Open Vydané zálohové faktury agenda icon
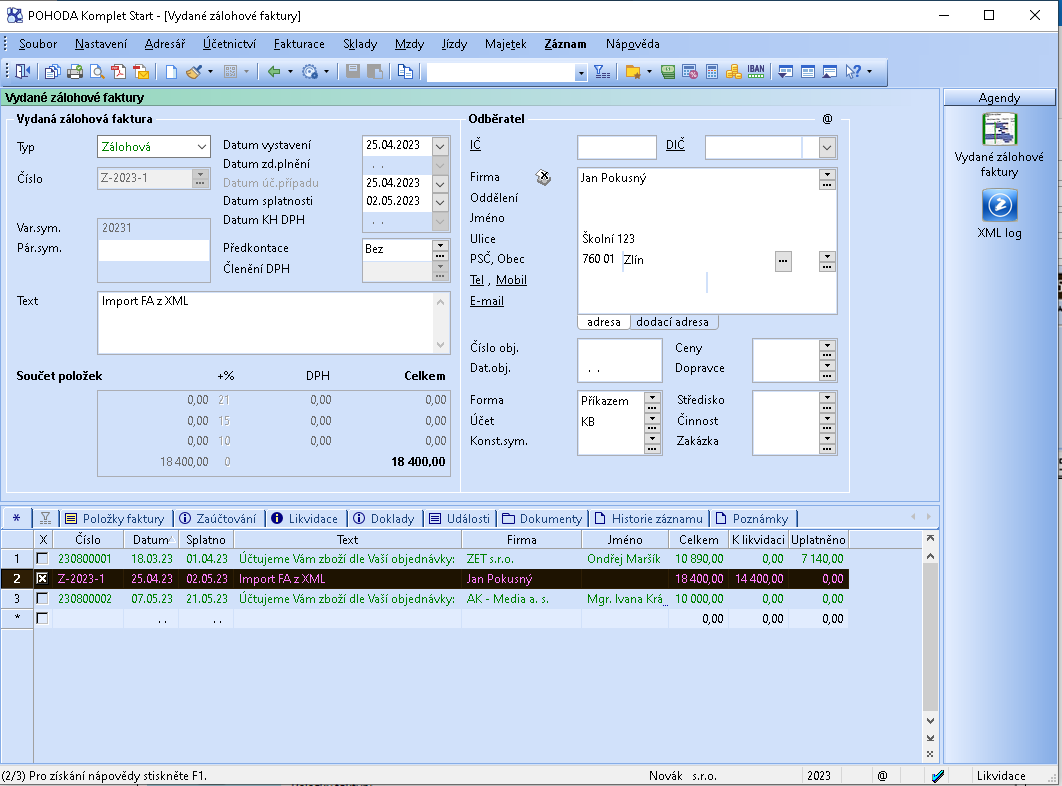Viewport: 1062px width, 786px height. [x=1000, y=129]
